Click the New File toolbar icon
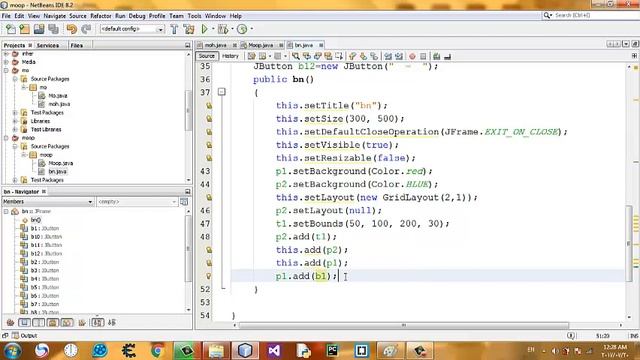The image size is (640, 360). tap(11, 29)
